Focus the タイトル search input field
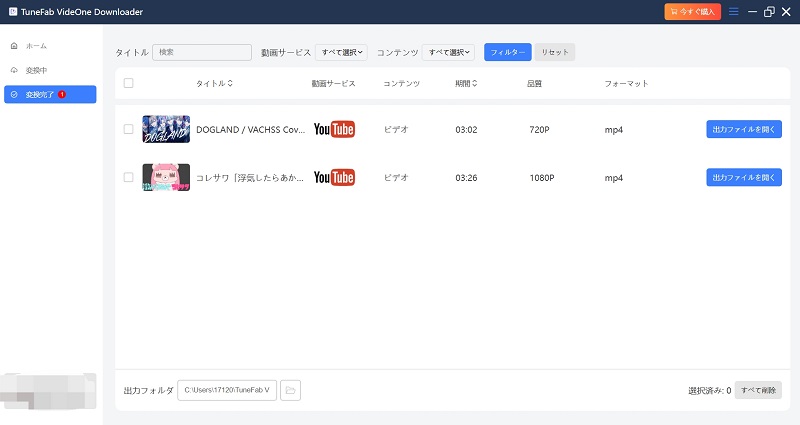The height and width of the screenshot is (425, 800). 202,52
